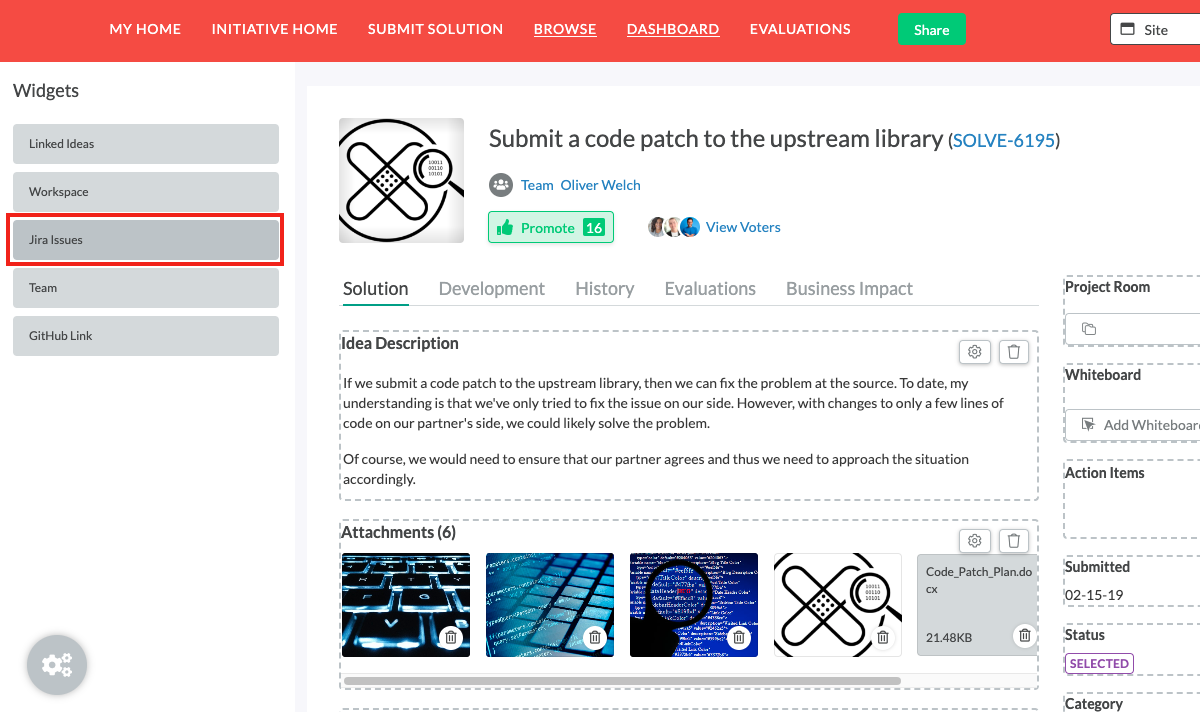Select the Workspace widget
Viewport: 1200px width, 712px height.
pos(146,192)
